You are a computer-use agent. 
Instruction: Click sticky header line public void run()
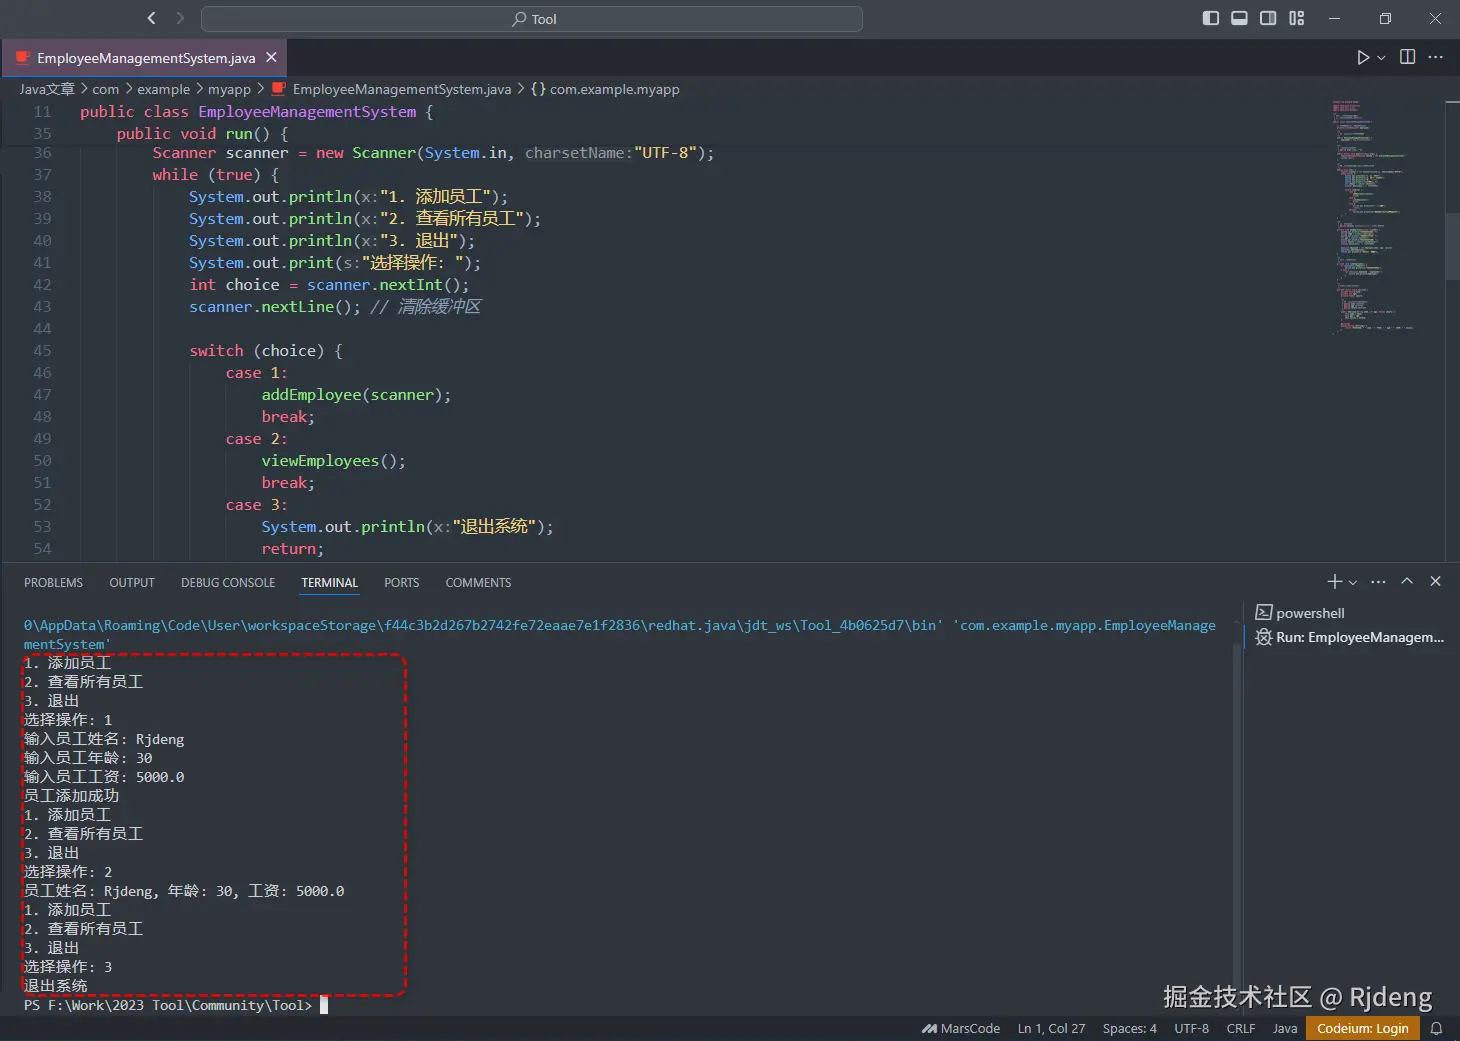[202, 133]
